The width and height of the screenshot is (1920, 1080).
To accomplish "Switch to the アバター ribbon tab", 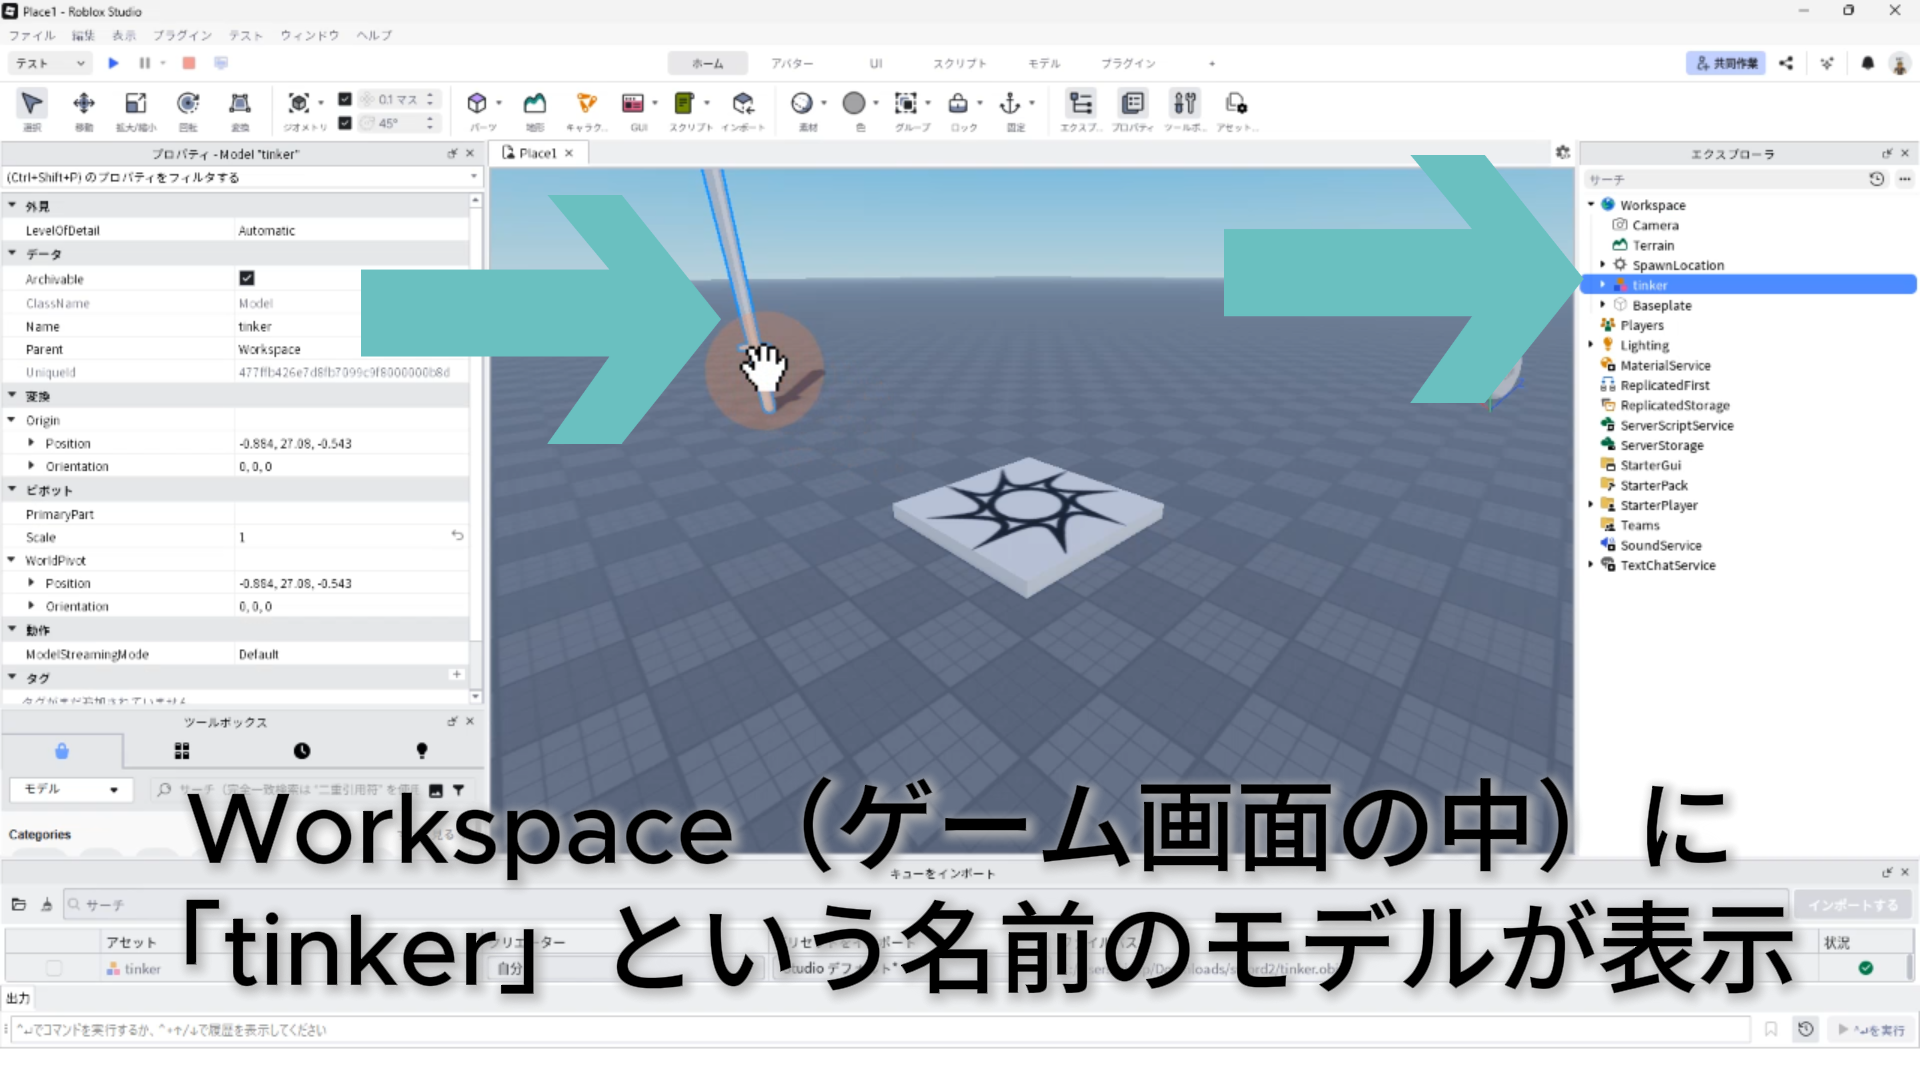I will 791,63.
